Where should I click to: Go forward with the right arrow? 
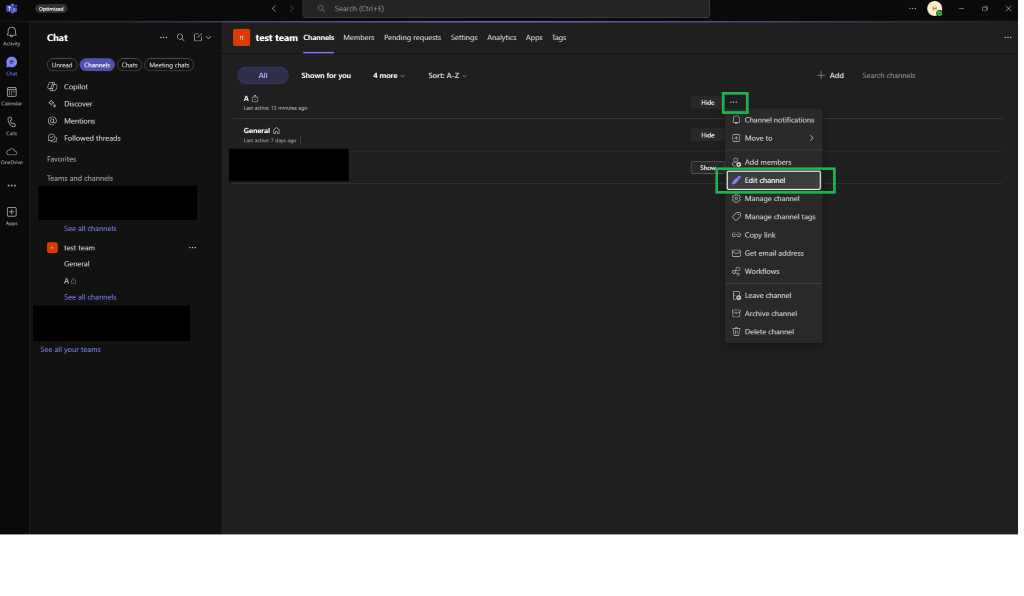tap(291, 8)
